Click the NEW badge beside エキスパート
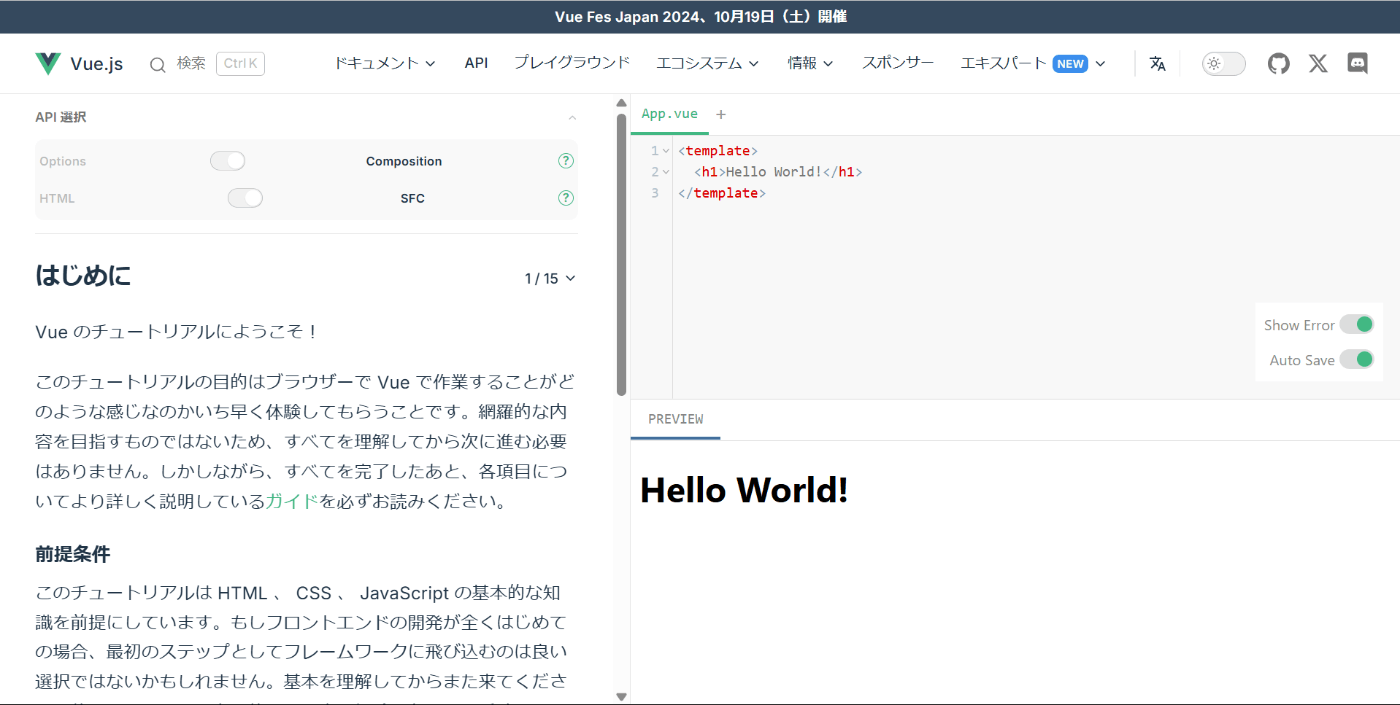Viewport: 1400px width, 705px height. [1070, 64]
